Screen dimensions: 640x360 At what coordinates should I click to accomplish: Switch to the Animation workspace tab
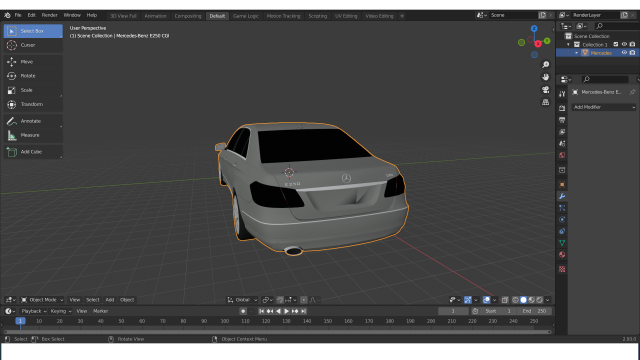156,16
